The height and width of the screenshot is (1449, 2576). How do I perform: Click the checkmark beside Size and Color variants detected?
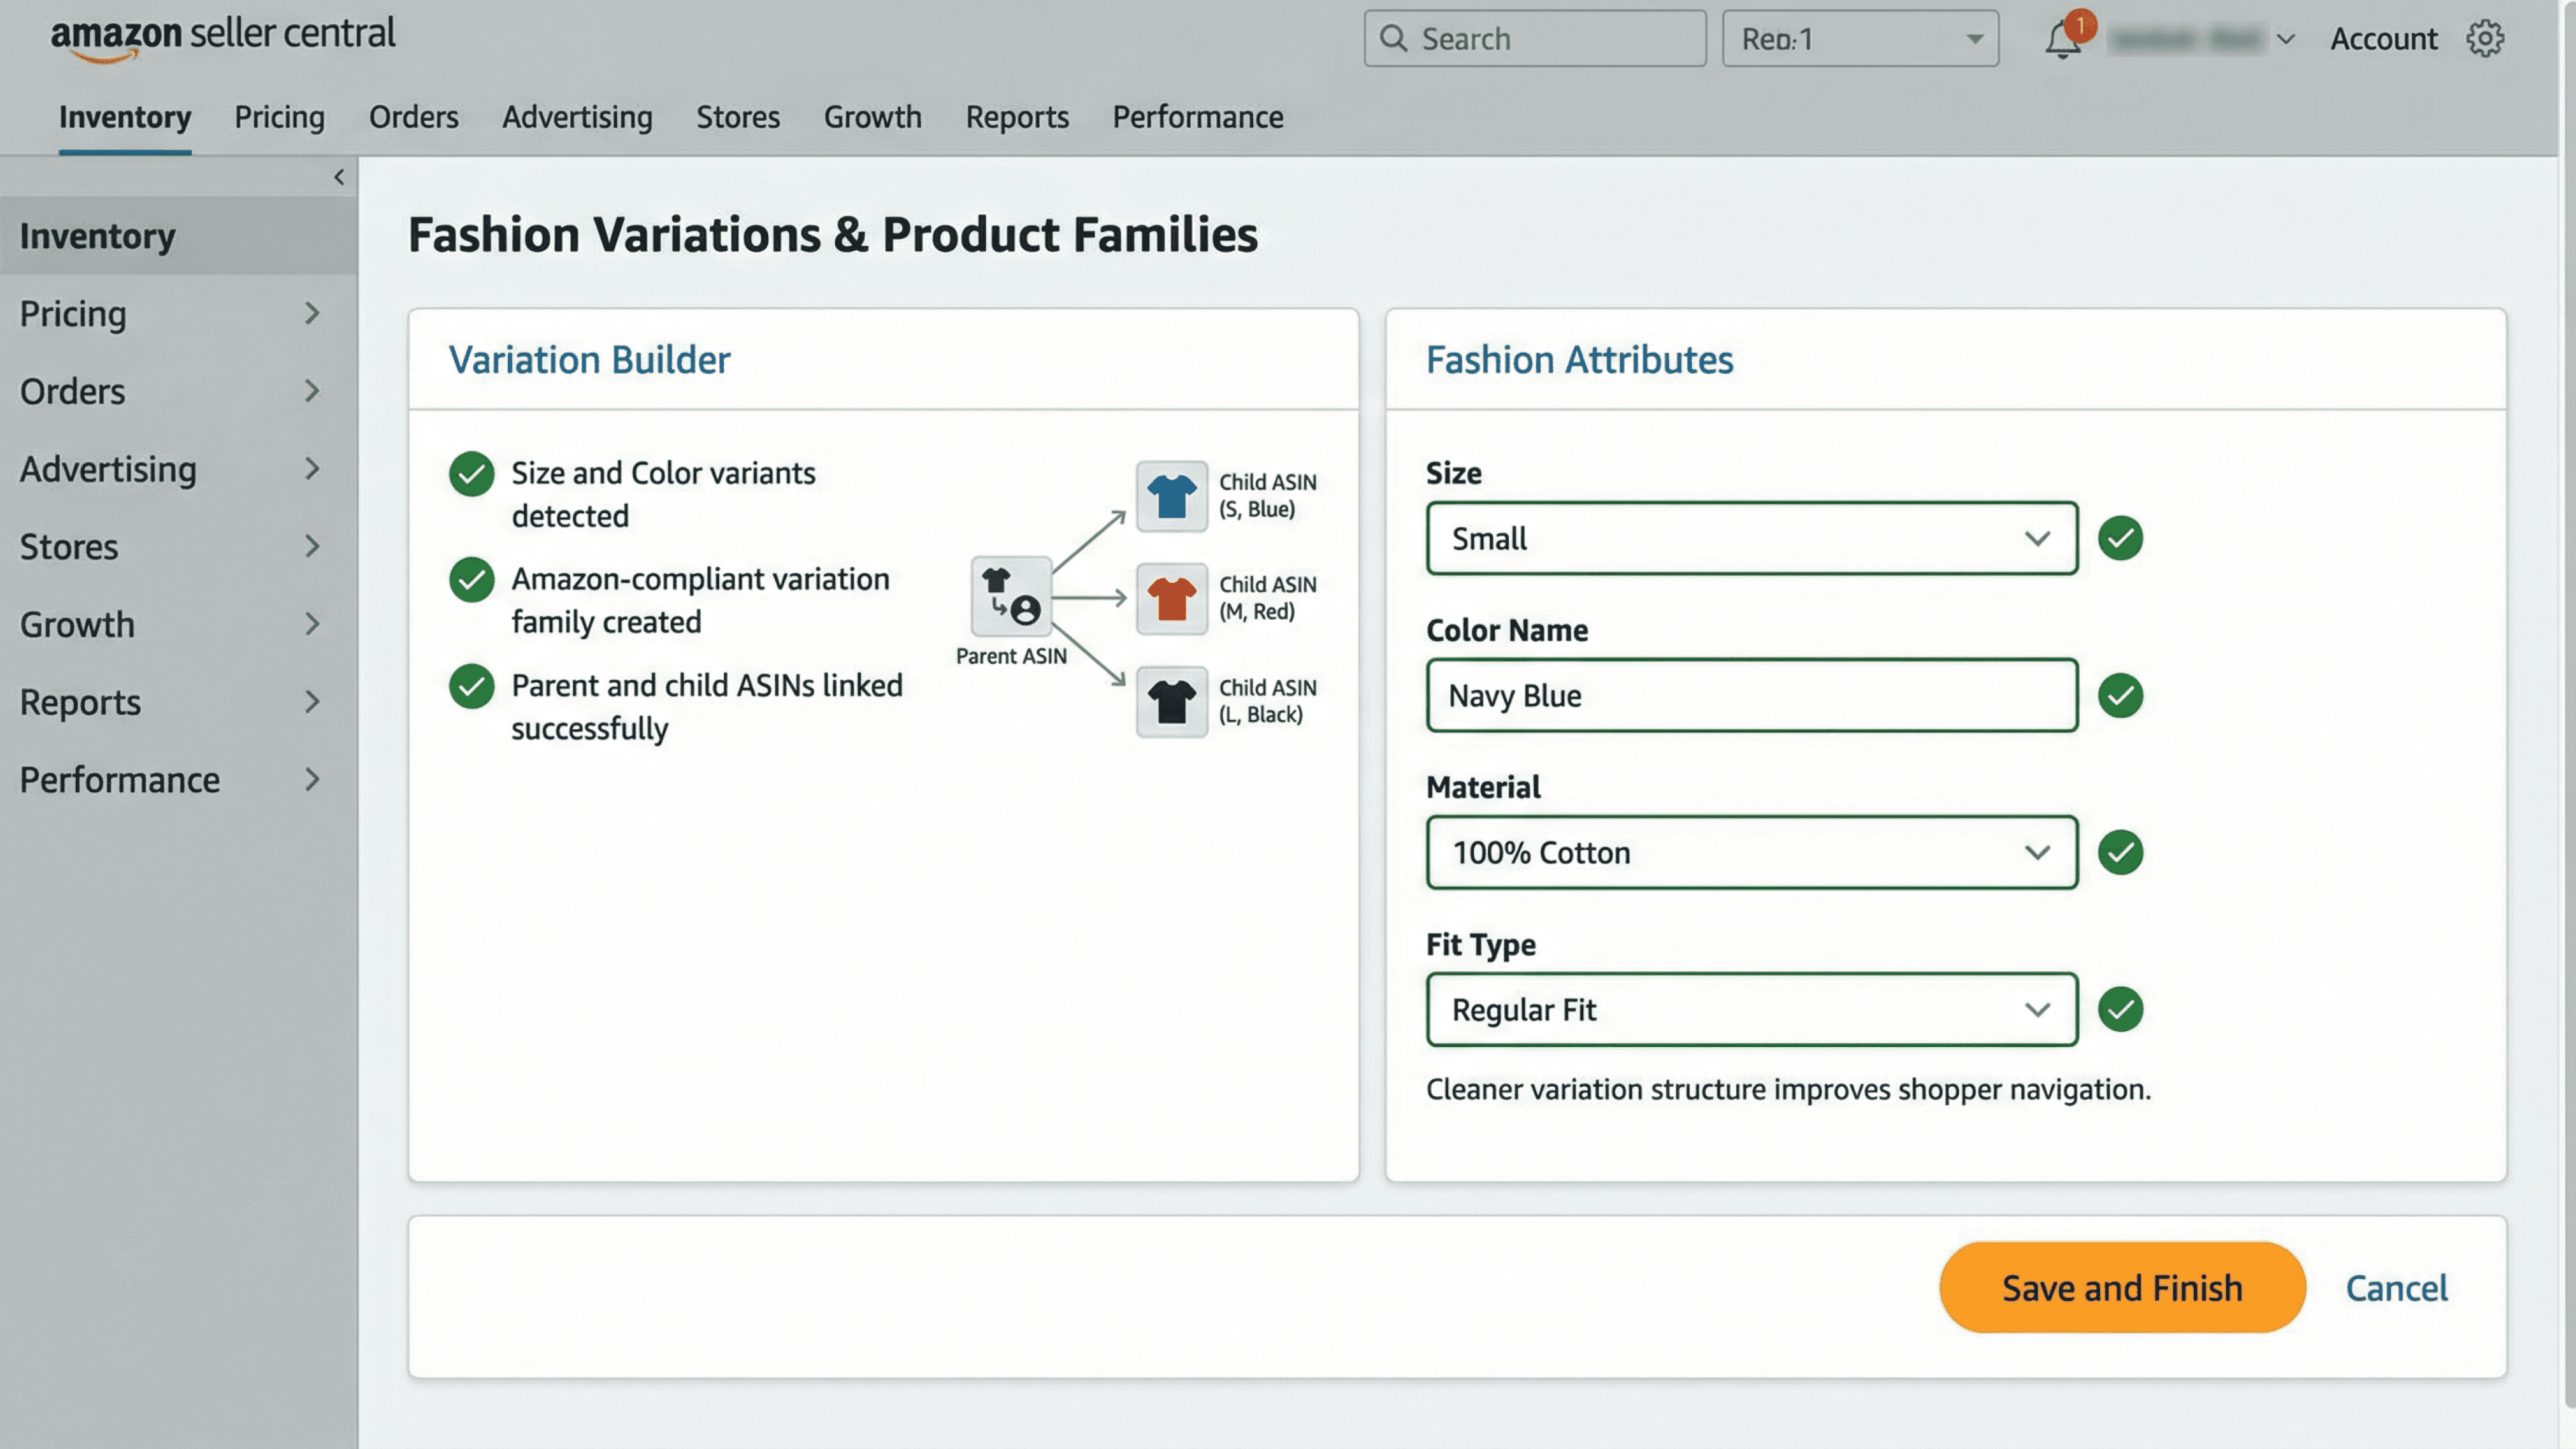pyautogui.click(x=471, y=474)
